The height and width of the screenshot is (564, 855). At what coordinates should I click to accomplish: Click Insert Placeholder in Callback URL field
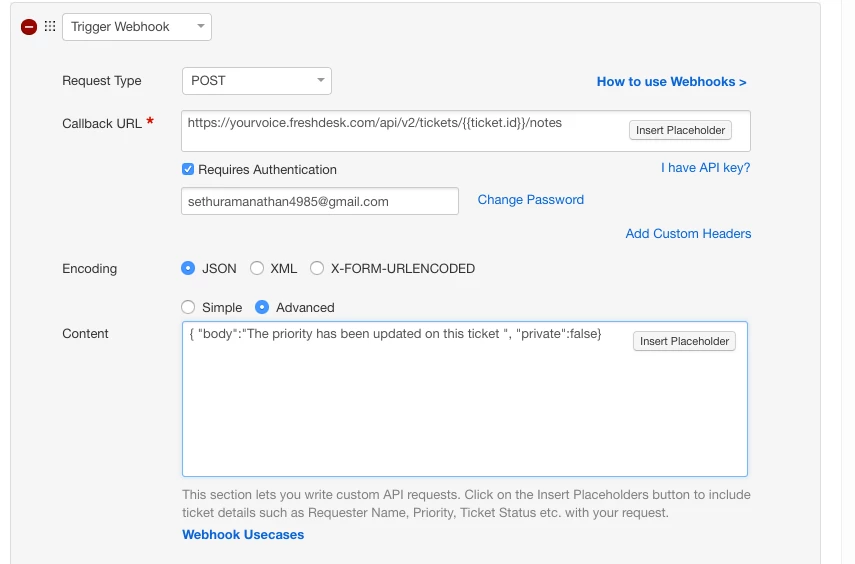pyautogui.click(x=681, y=130)
